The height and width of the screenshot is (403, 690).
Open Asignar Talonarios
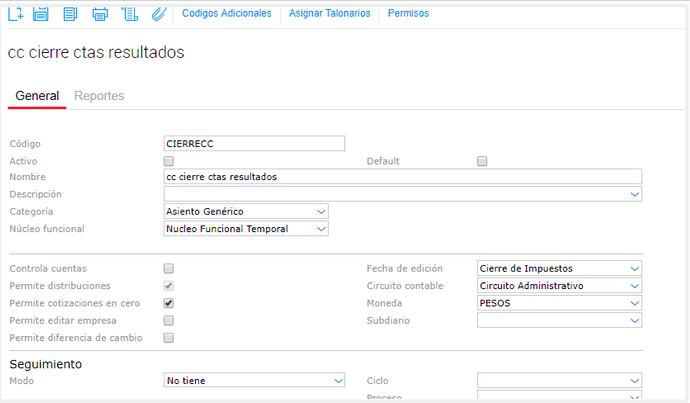(330, 13)
